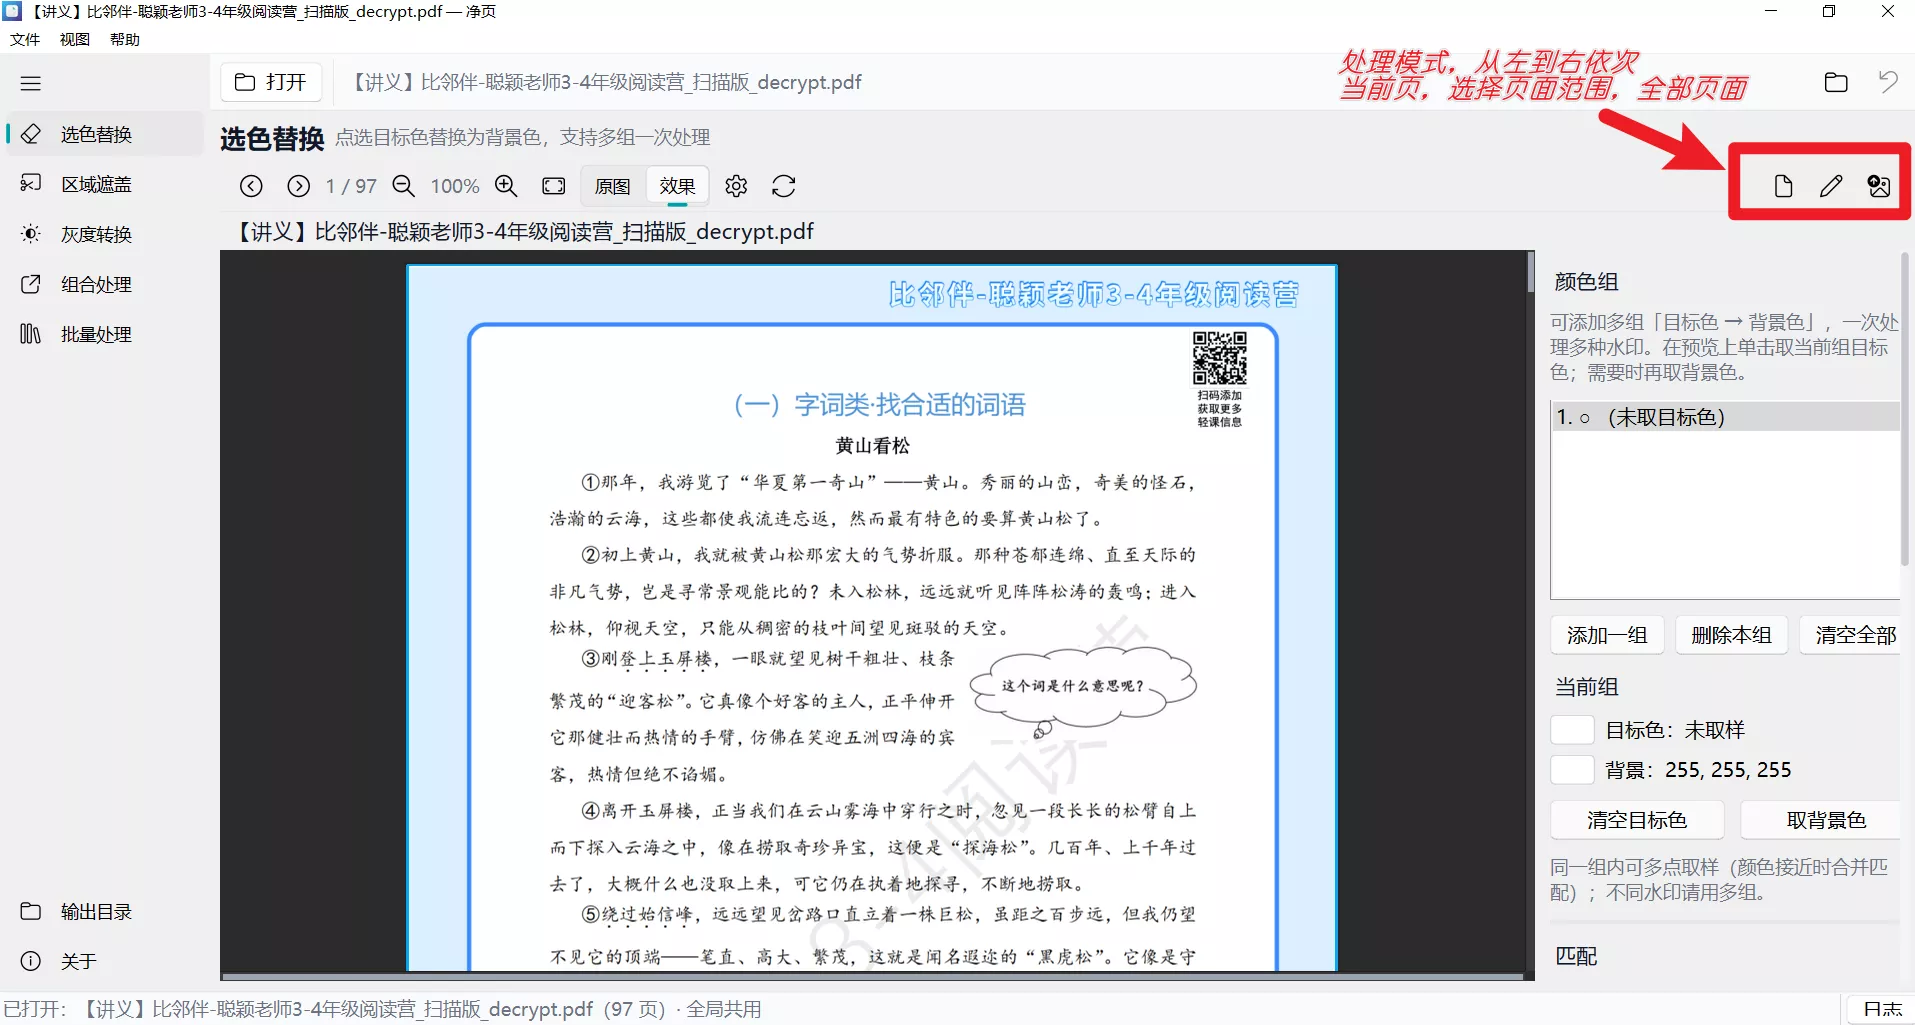Image resolution: width=1915 pixels, height=1025 pixels.
Task: Collapse the sidebar with the hamburger icon
Action: 31,83
